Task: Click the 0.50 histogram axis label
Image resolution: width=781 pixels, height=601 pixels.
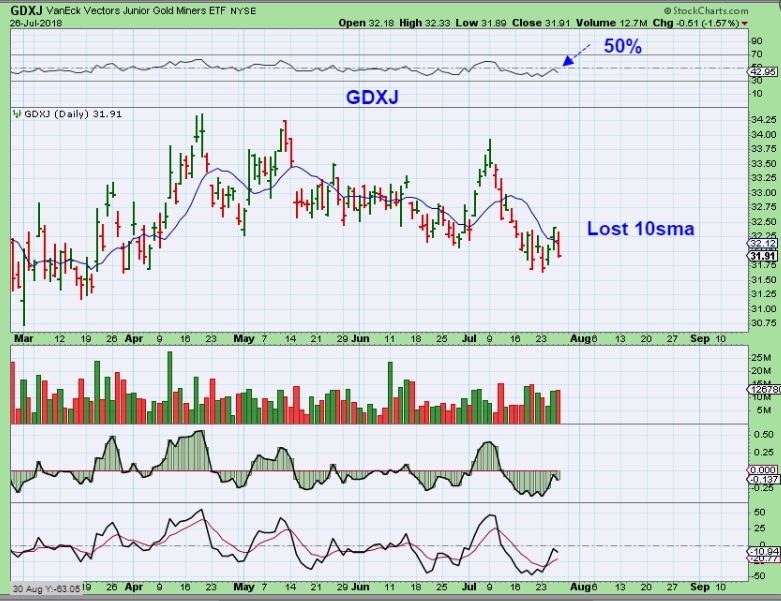Action: click(764, 435)
